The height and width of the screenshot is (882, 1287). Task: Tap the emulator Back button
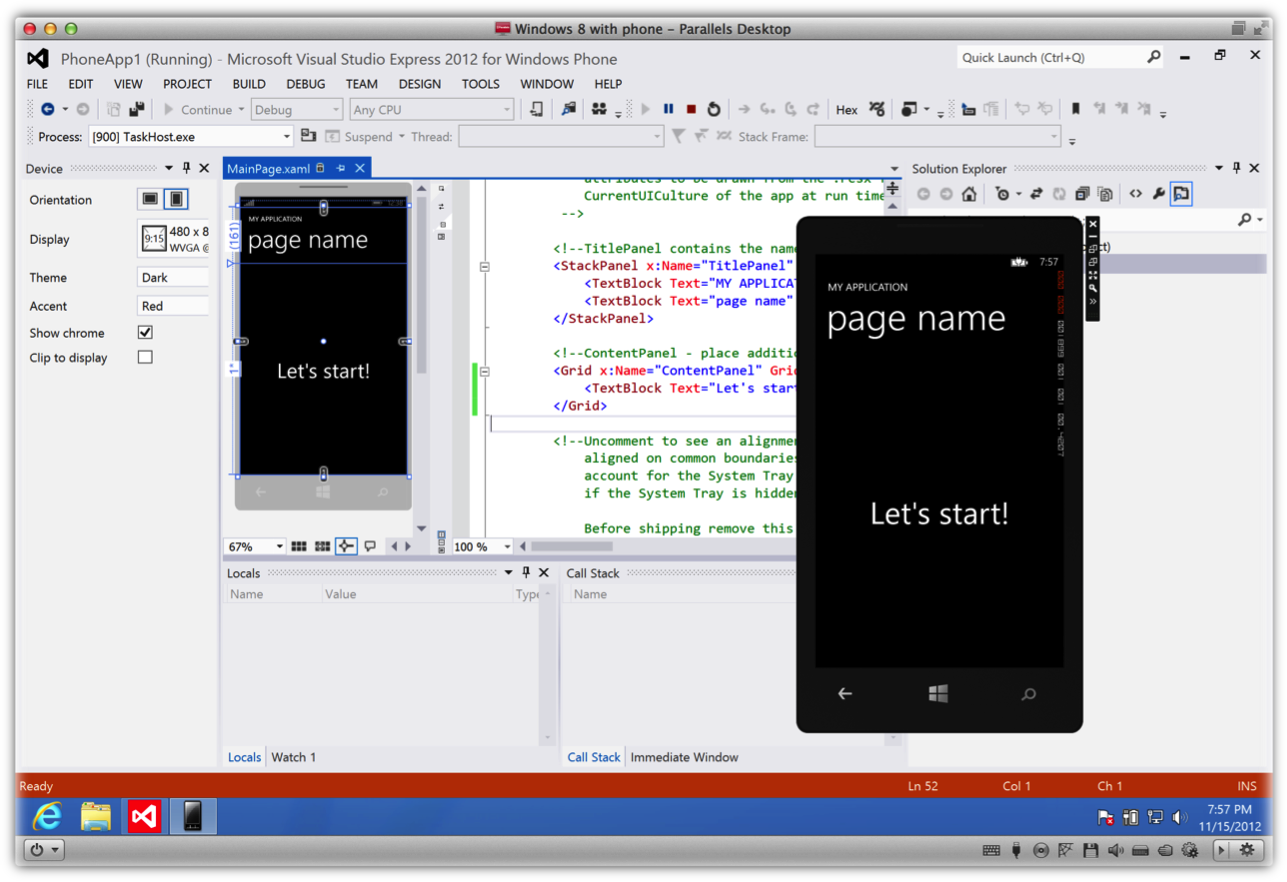click(845, 693)
